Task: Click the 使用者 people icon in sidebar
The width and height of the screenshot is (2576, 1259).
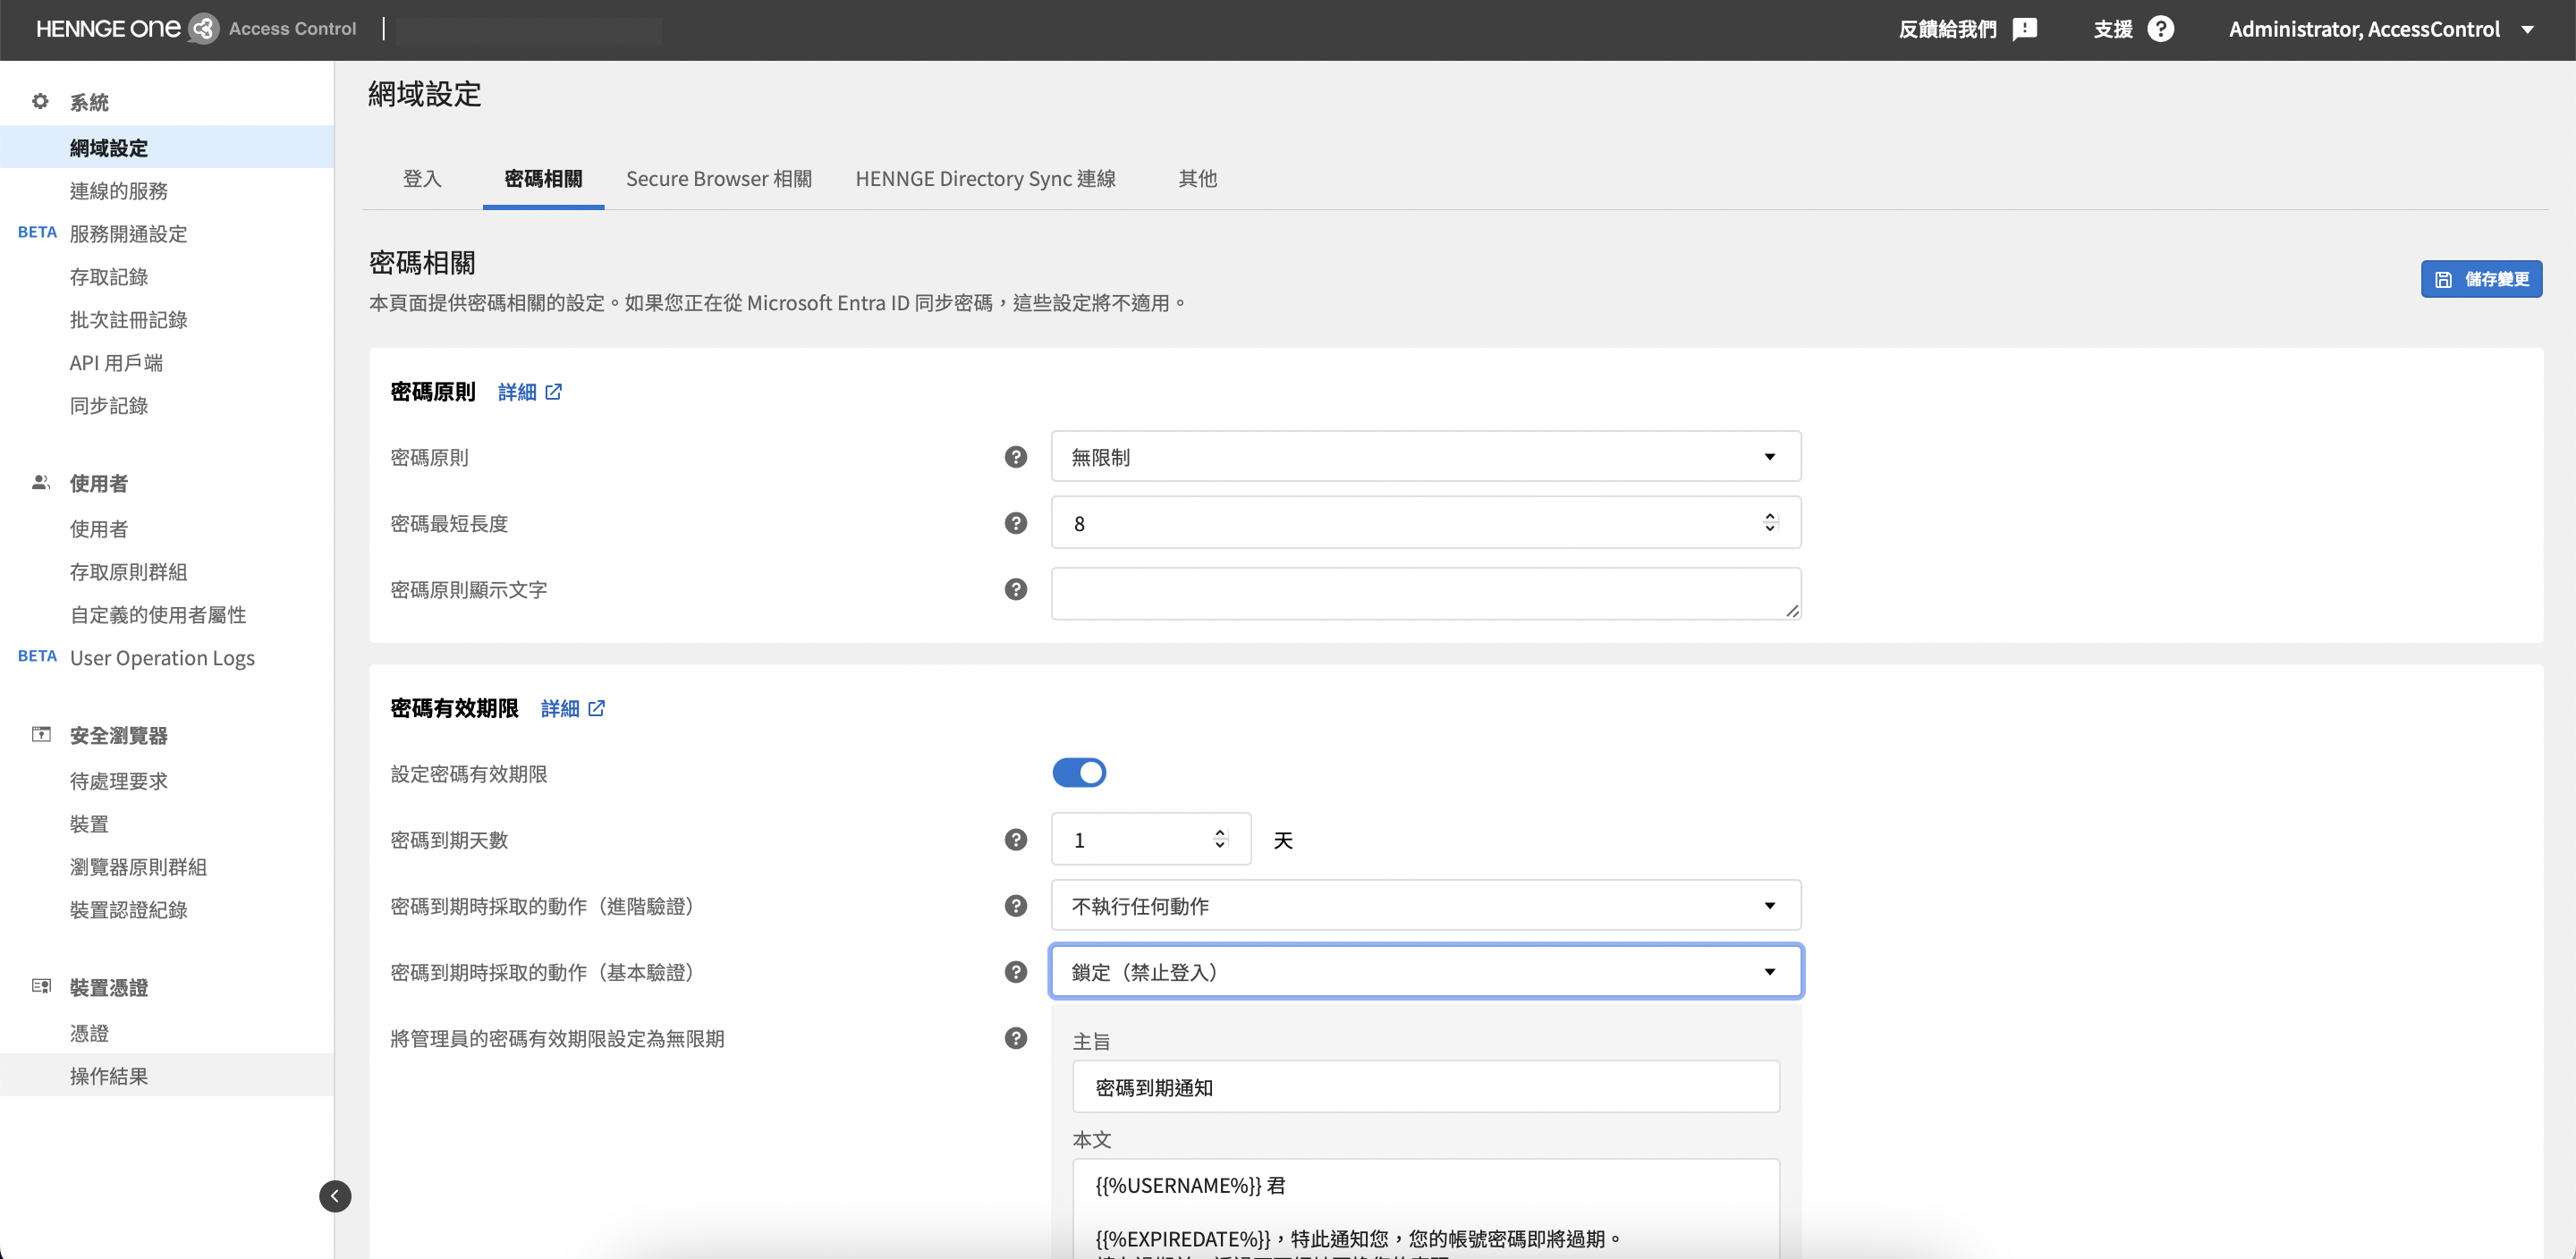Action: [40, 482]
